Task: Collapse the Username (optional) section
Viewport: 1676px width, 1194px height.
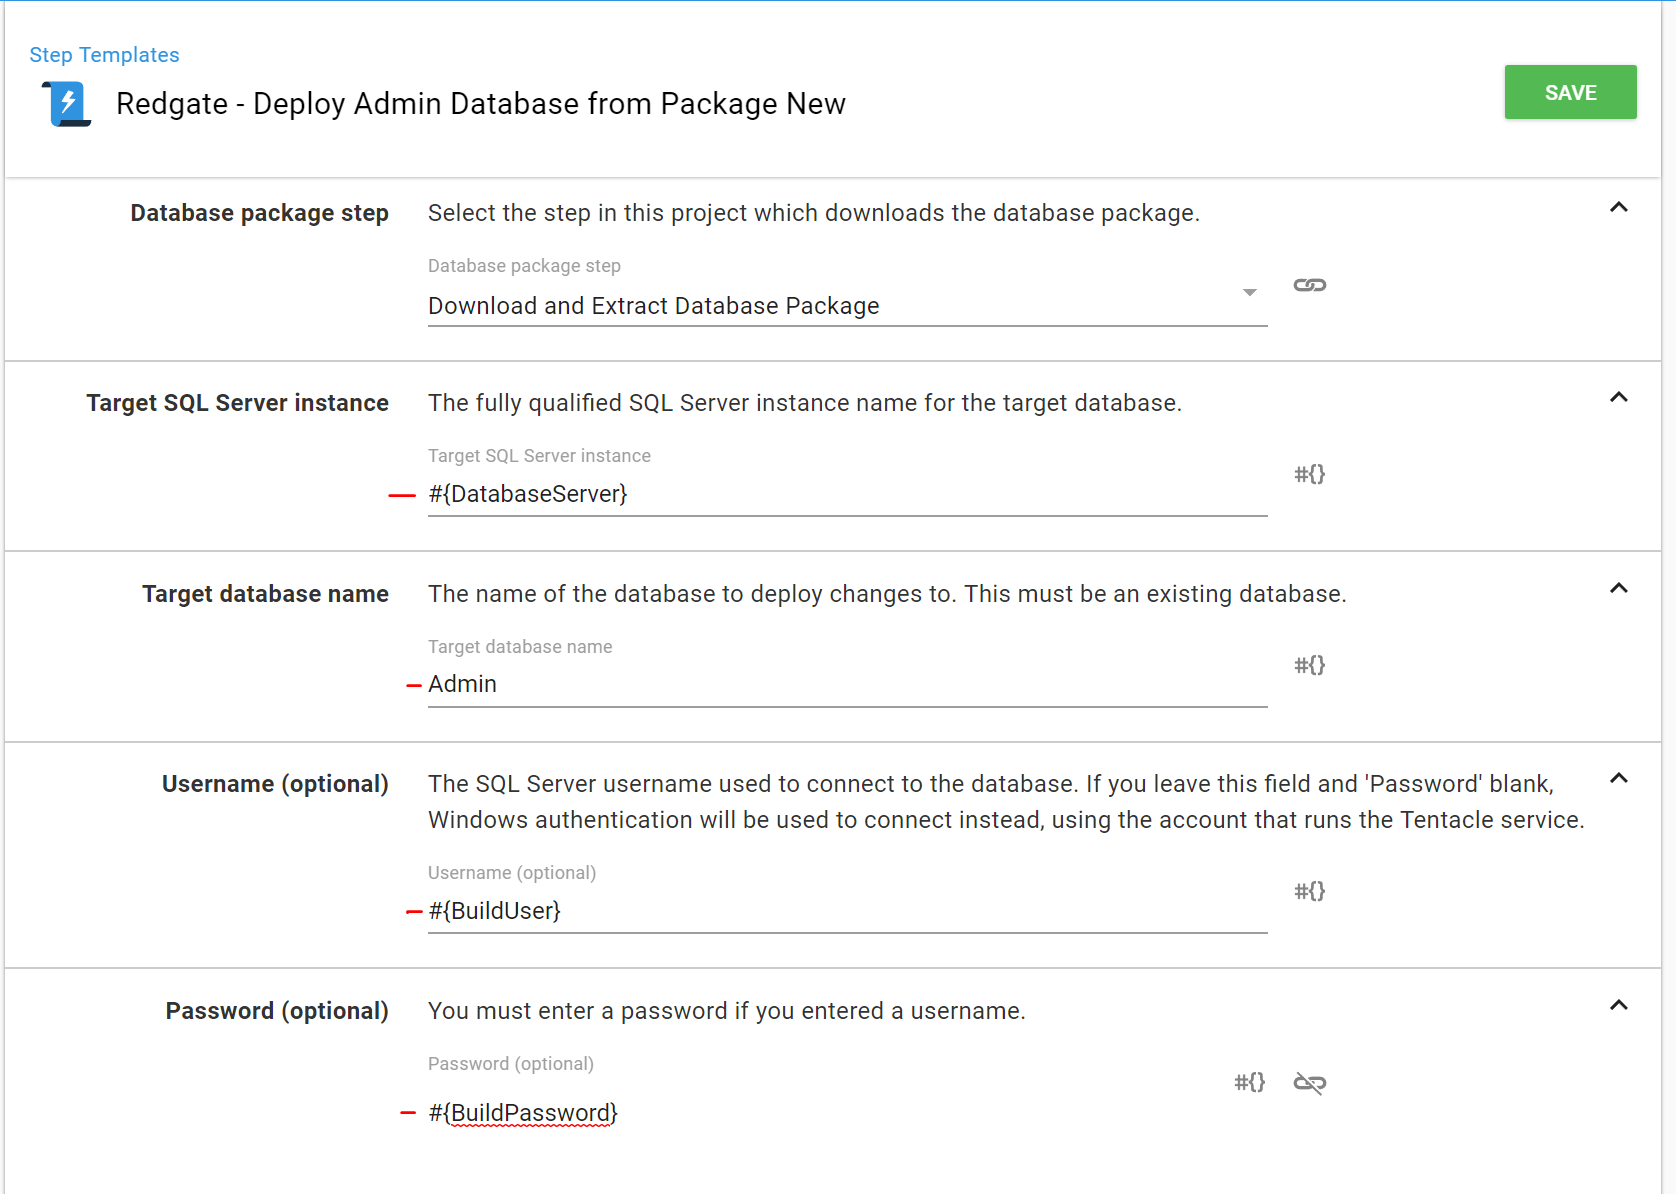Action: (x=1619, y=779)
